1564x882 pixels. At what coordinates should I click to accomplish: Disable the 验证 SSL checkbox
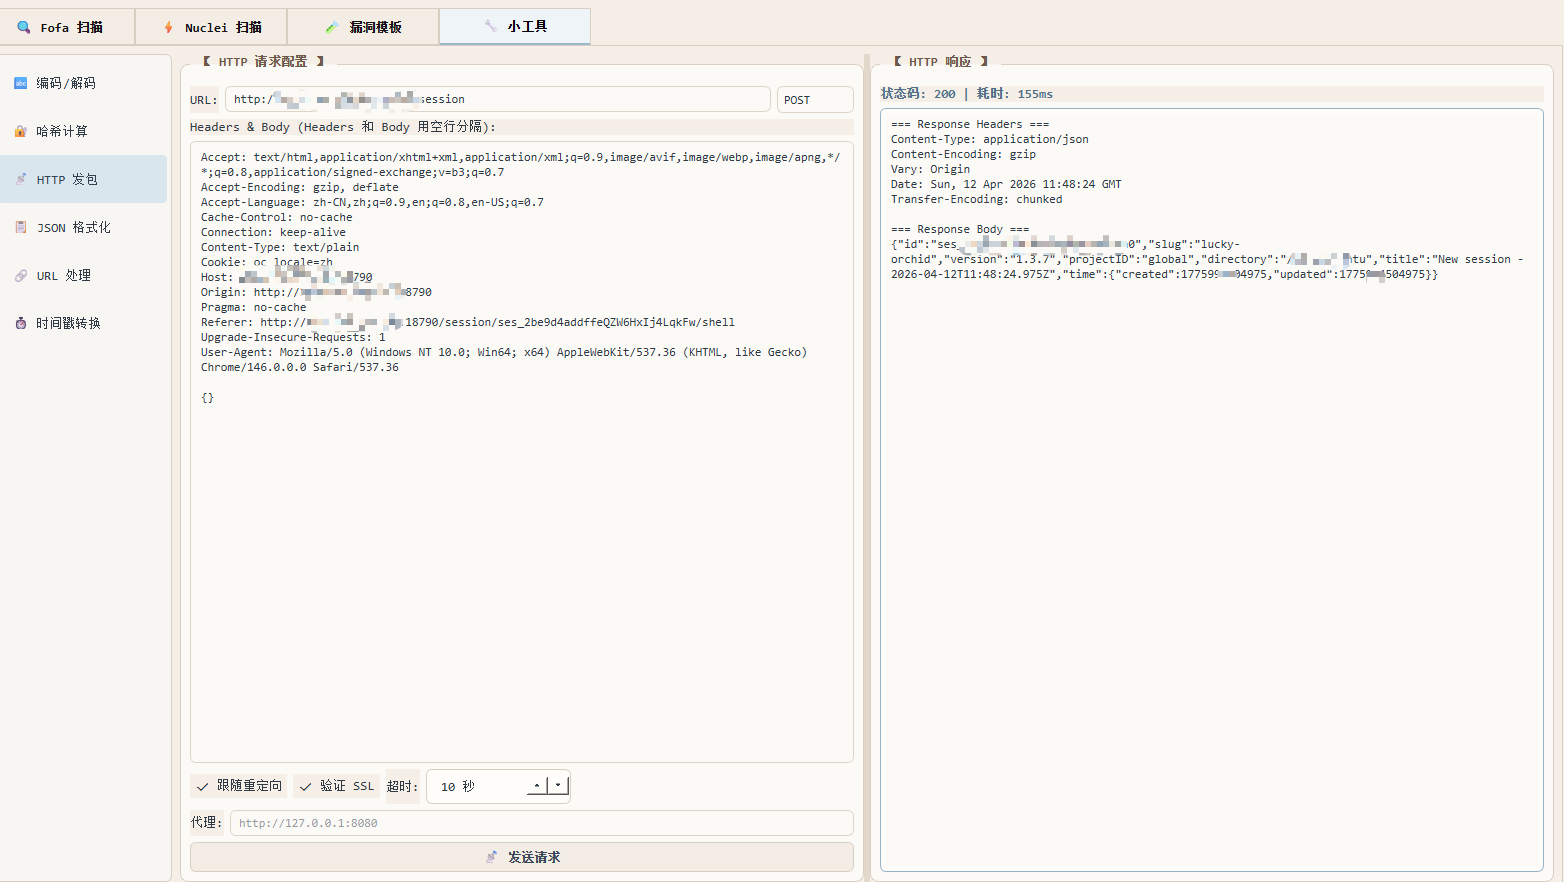[x=306, y=786]
